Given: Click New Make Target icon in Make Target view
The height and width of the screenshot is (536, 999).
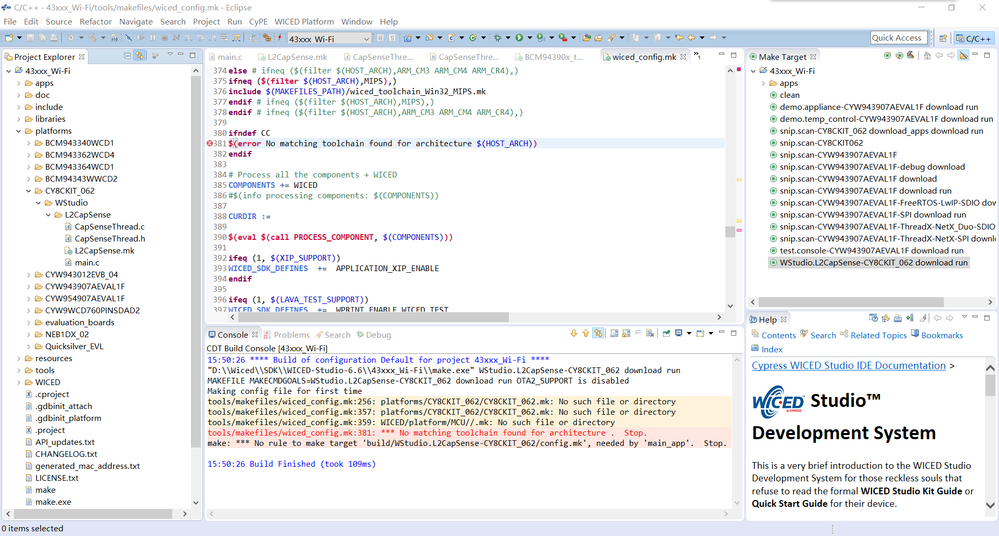Looking at the screenshot, I should pyautogui.click(x=887, y=56).
